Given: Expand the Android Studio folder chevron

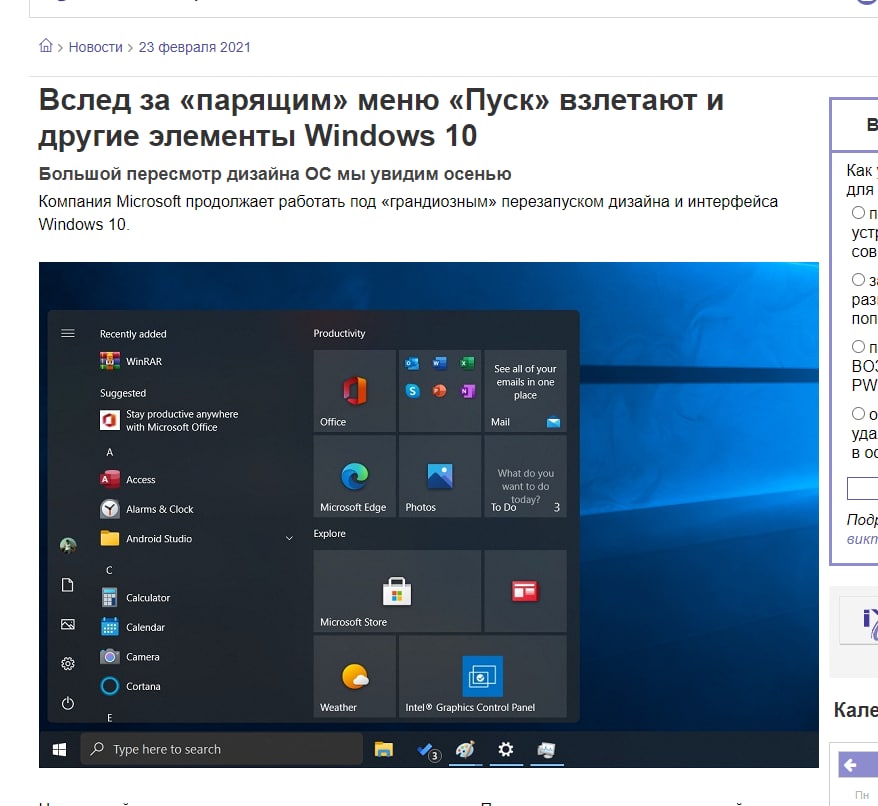Looking at the screenshot, I should [x=289, y=539].
